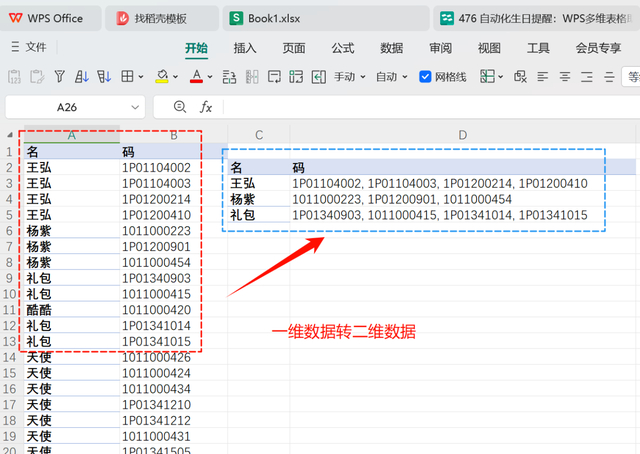Click the select-all corner triangle
This screenshot has width=640, height=454.
10,135
